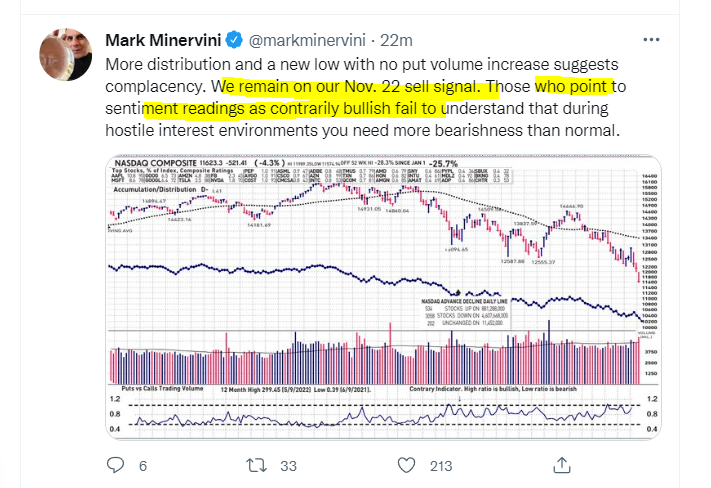View the 6 replies count
The image size is (711, 488).
tap(142, 466)
